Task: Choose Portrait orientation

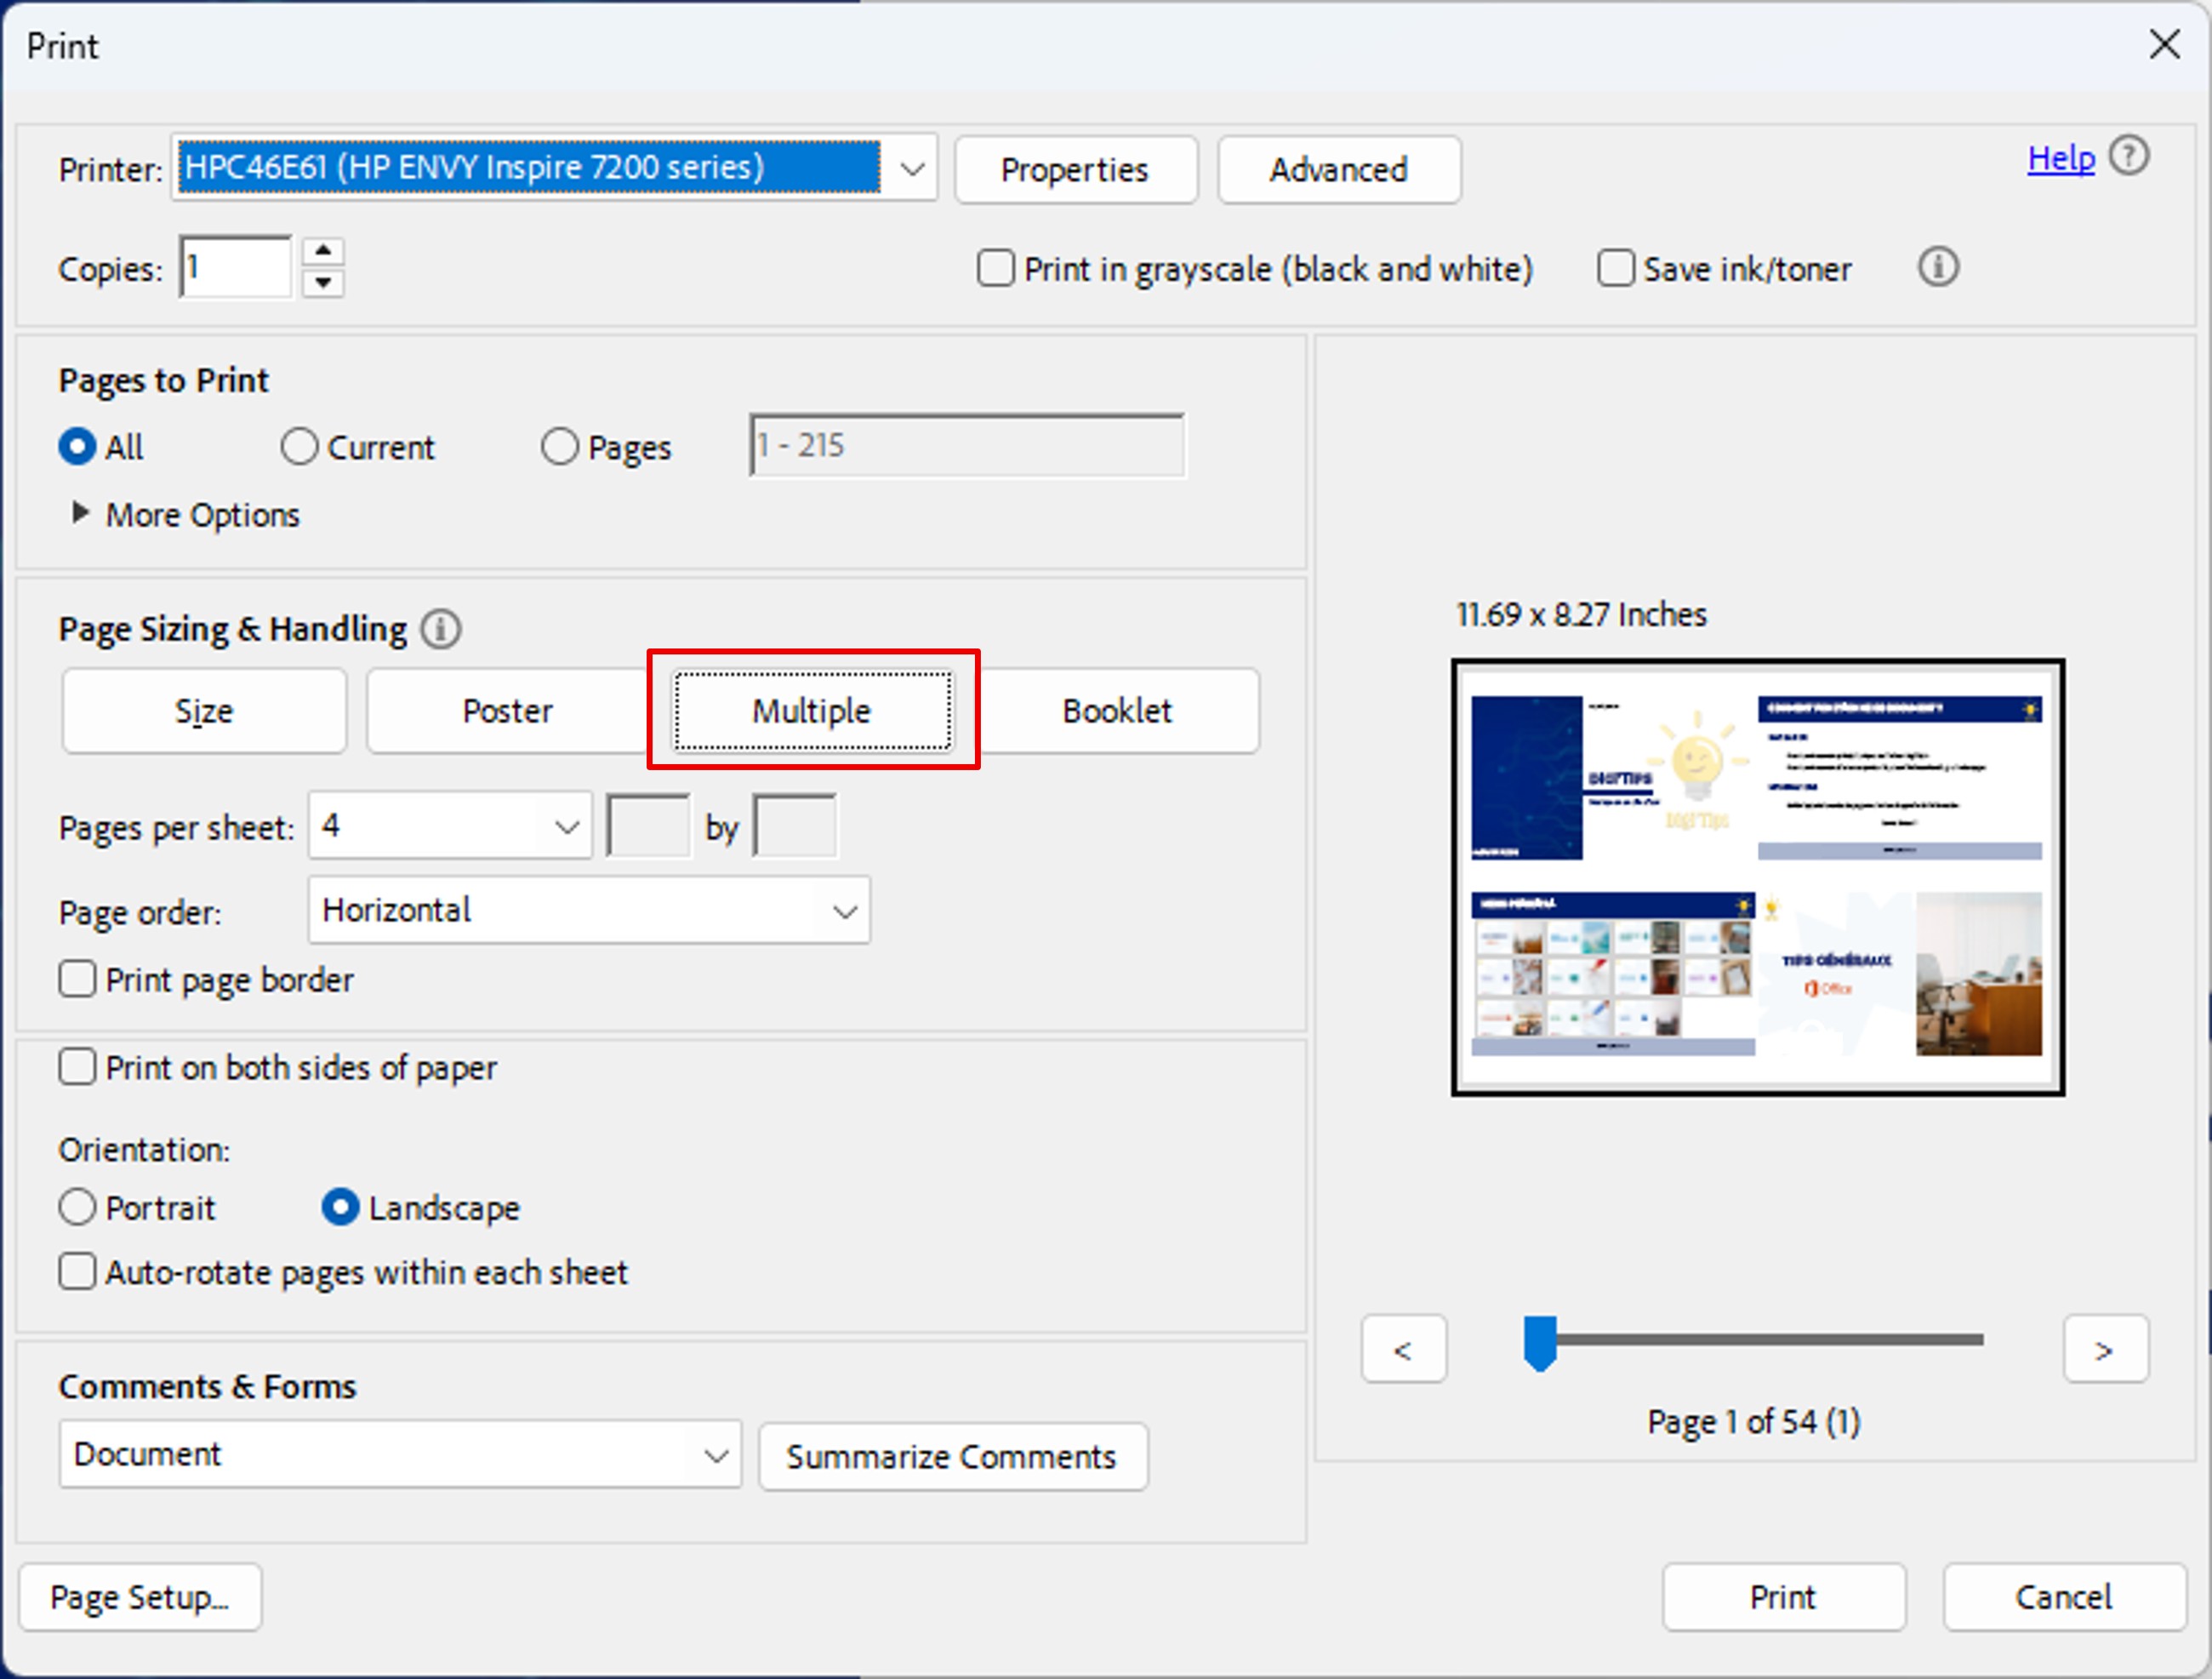Action: 77,1207
